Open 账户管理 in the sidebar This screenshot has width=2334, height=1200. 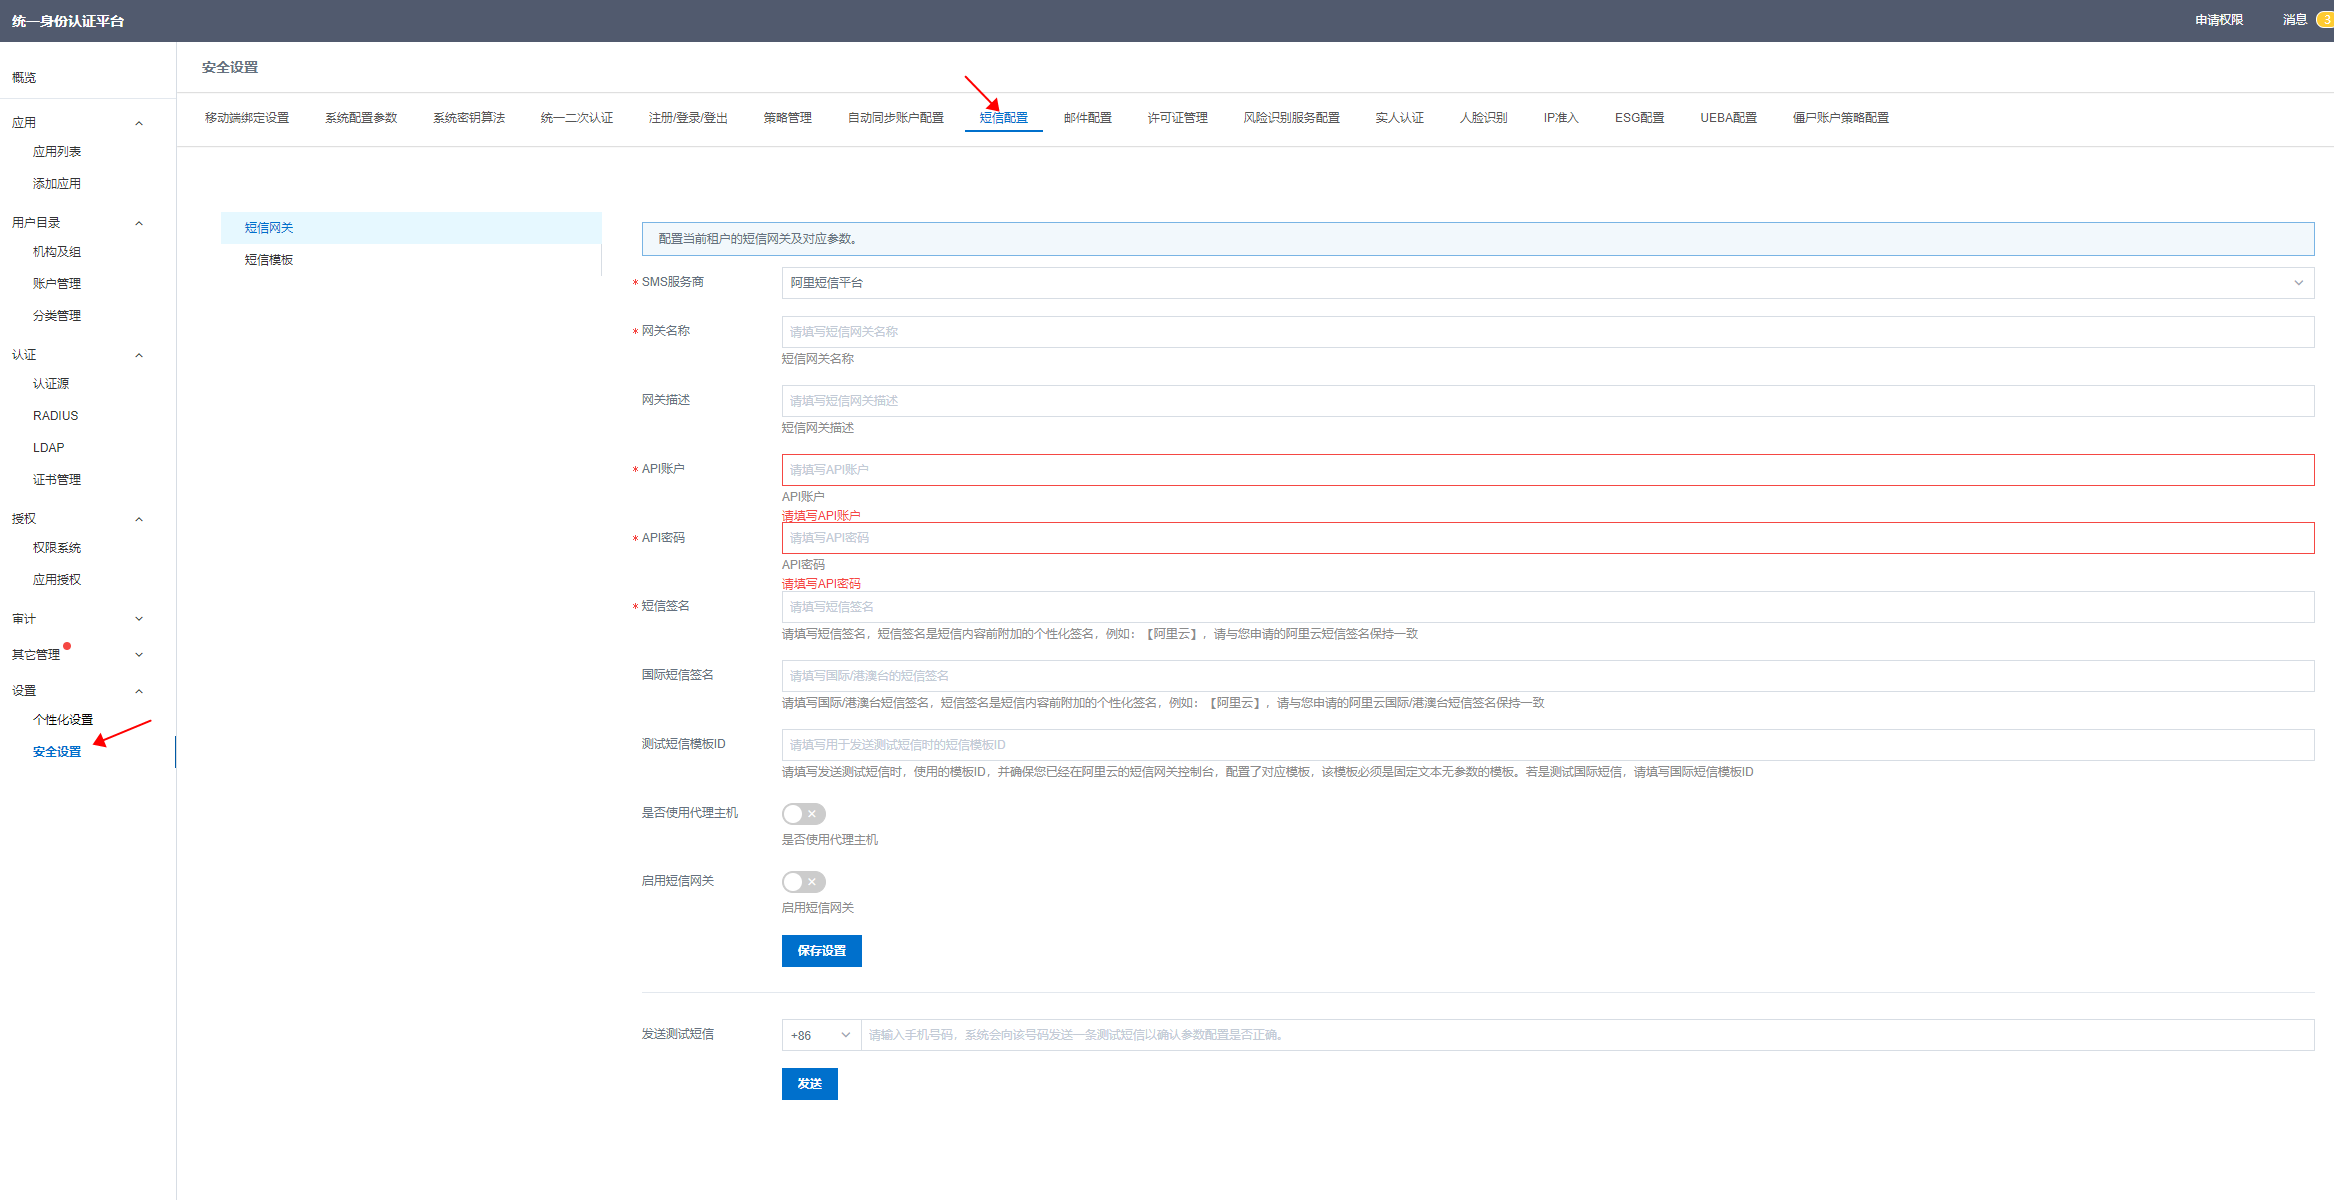(x=57, y=284)
